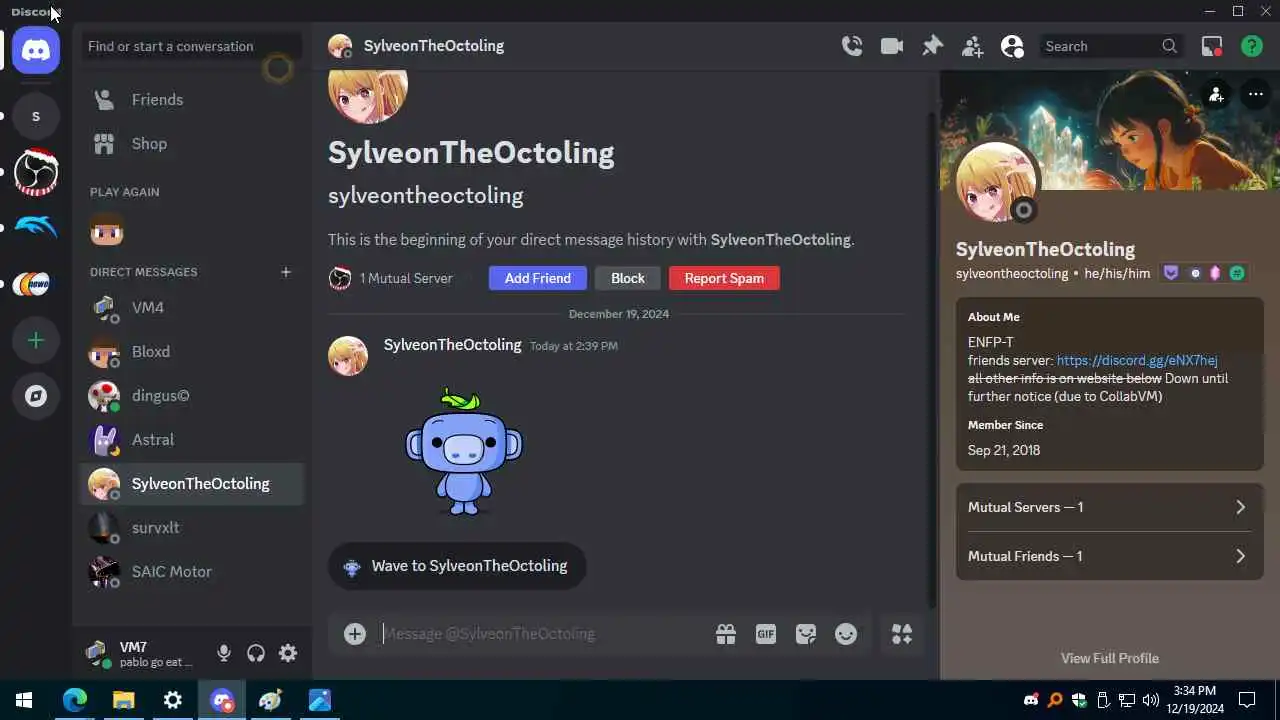The height and width of the screenshot is (720, 1280).
Task: Click the Add Friend button
Action: point(538,278)
